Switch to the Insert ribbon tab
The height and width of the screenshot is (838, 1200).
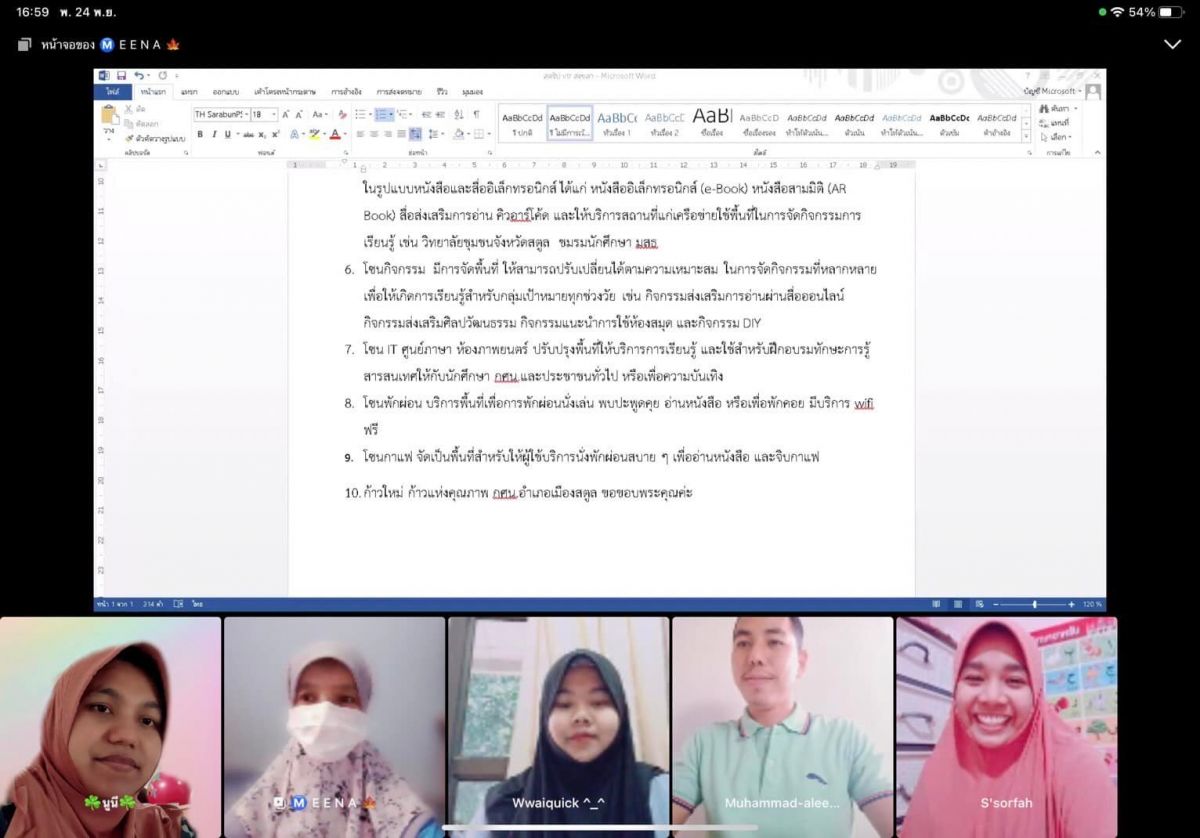188,92
